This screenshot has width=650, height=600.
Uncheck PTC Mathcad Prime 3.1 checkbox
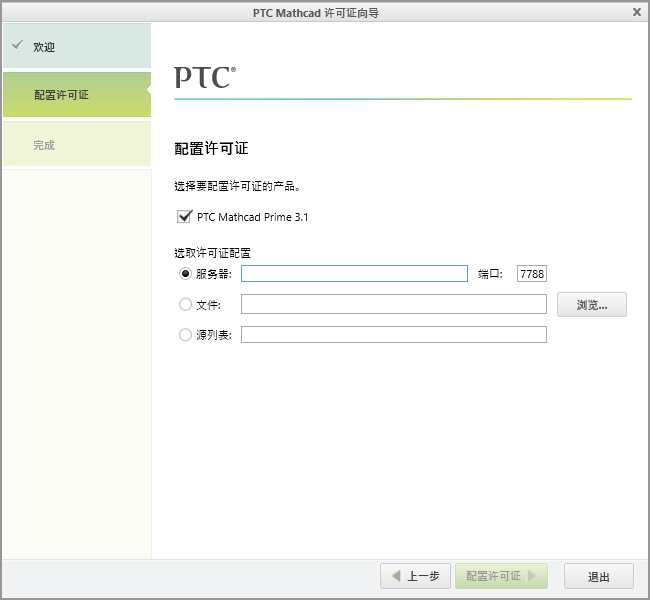point(184,216)
